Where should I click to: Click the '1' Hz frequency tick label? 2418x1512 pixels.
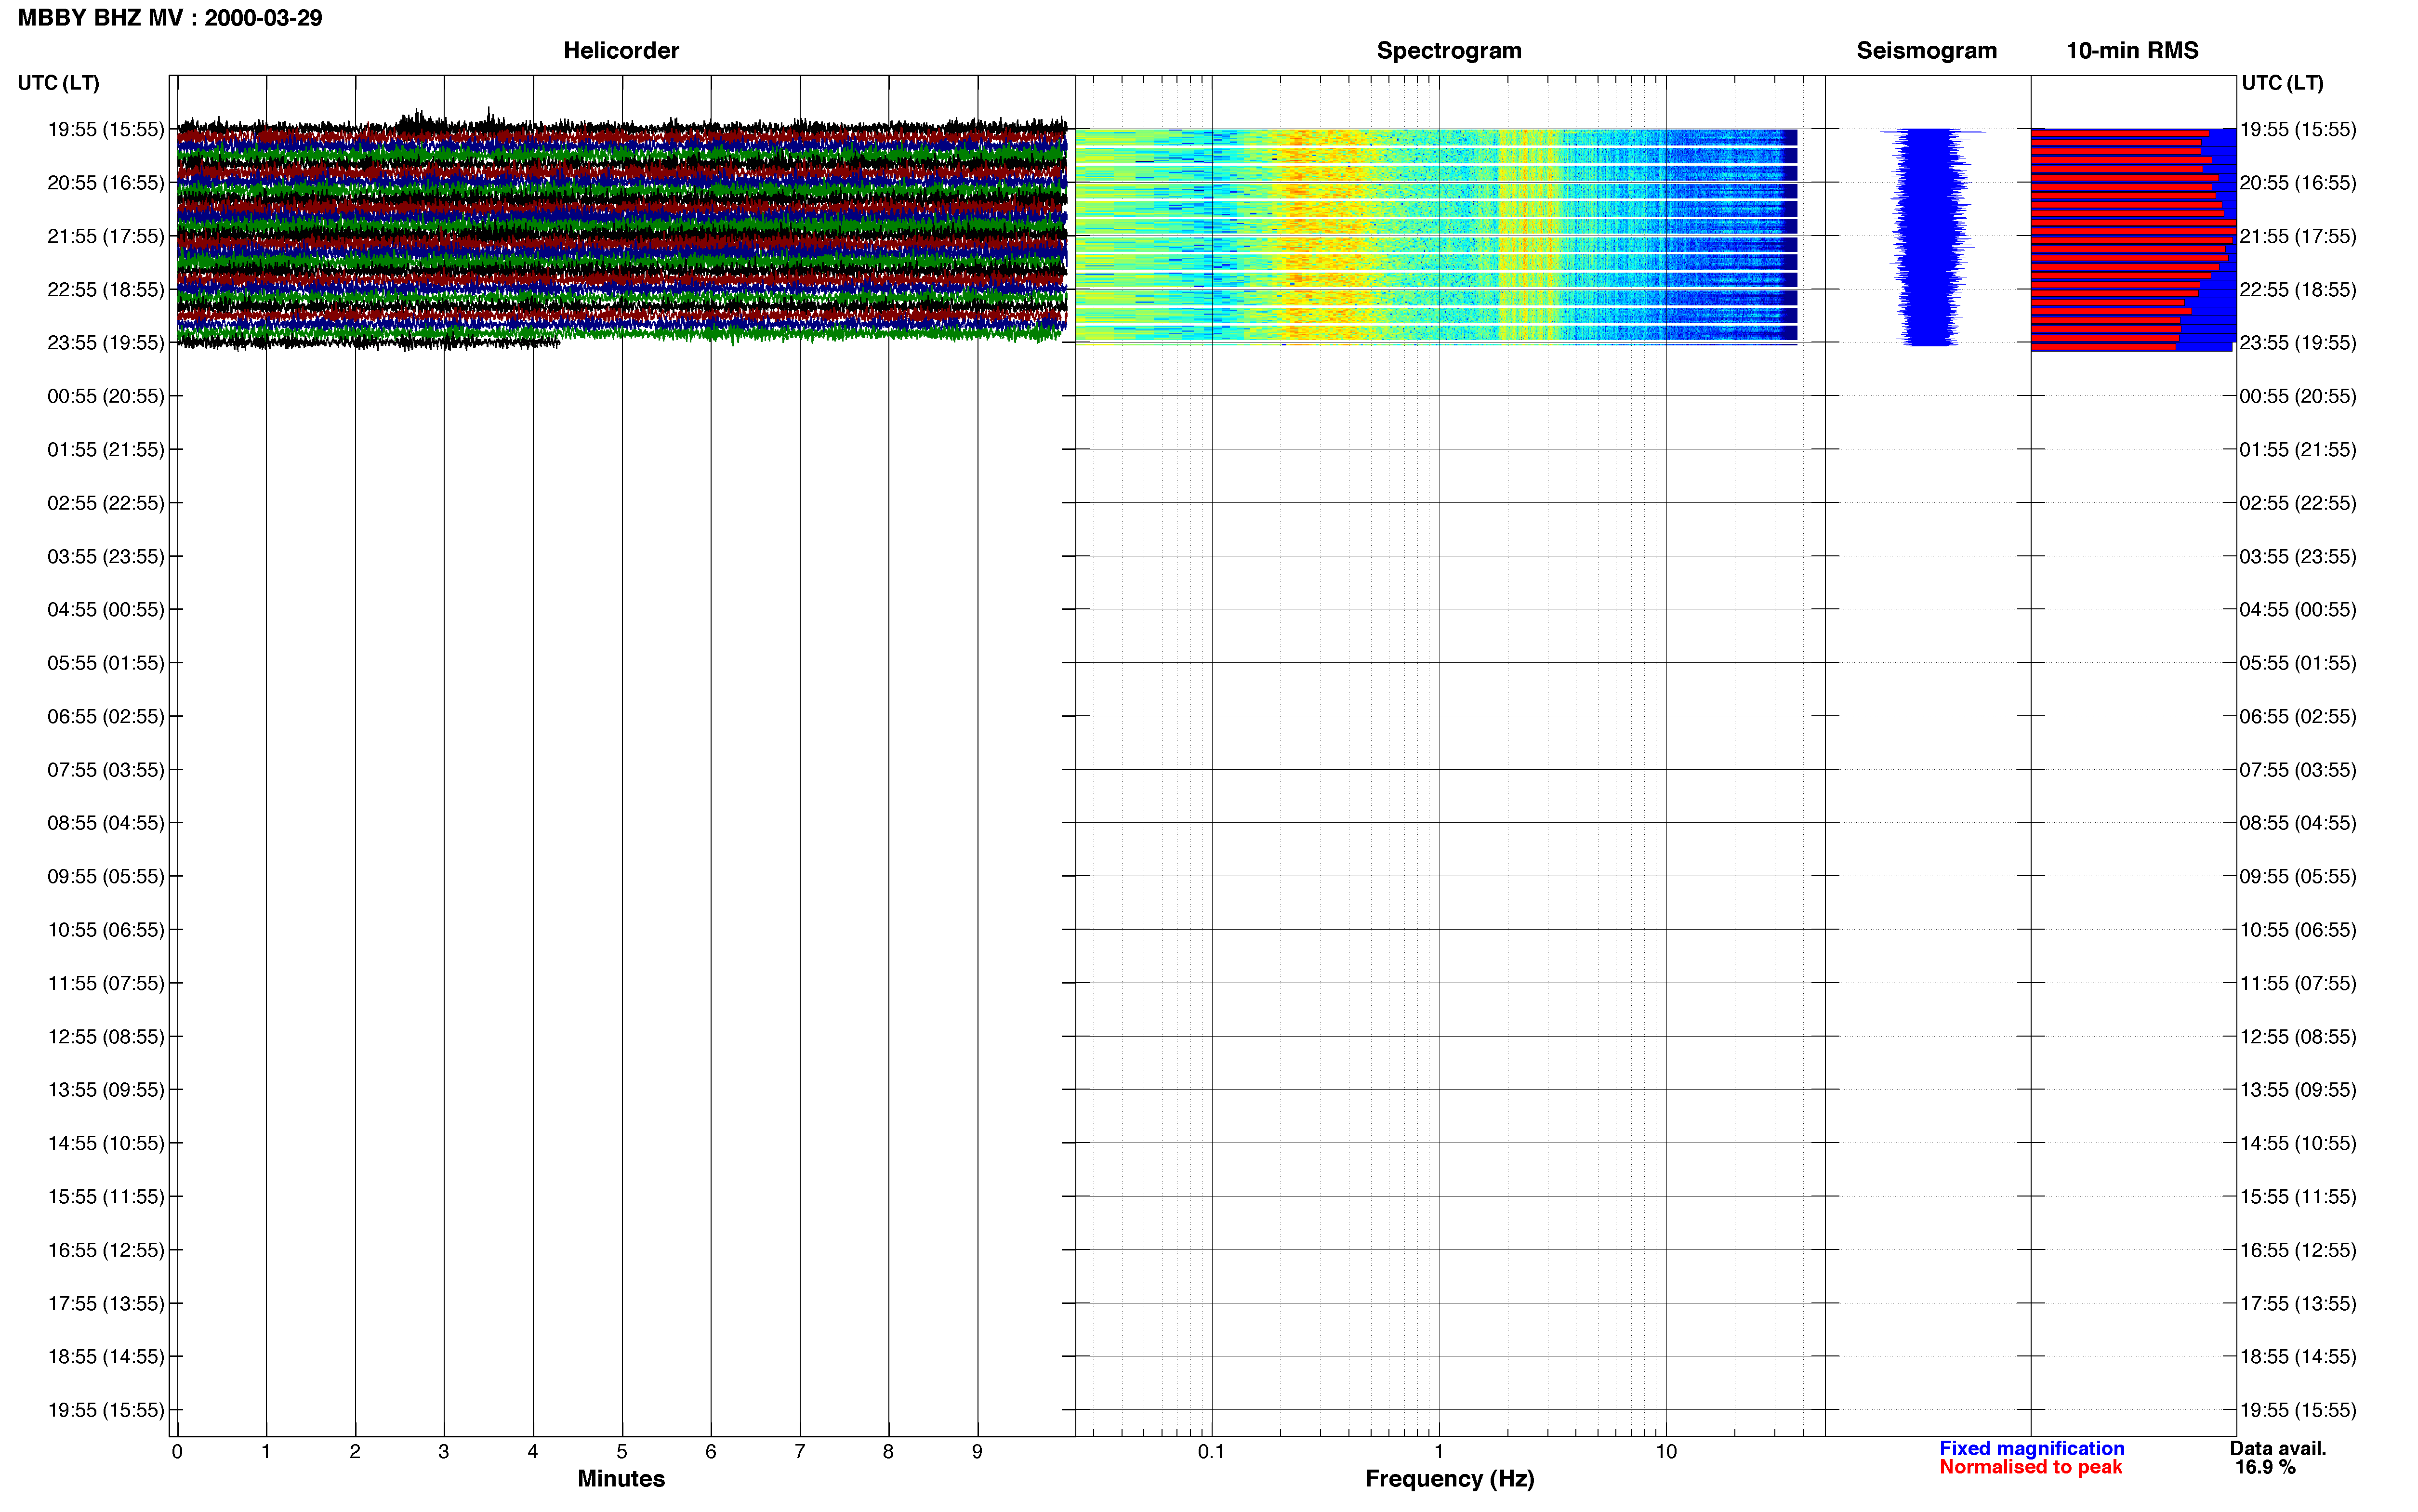(1439, 1452)
